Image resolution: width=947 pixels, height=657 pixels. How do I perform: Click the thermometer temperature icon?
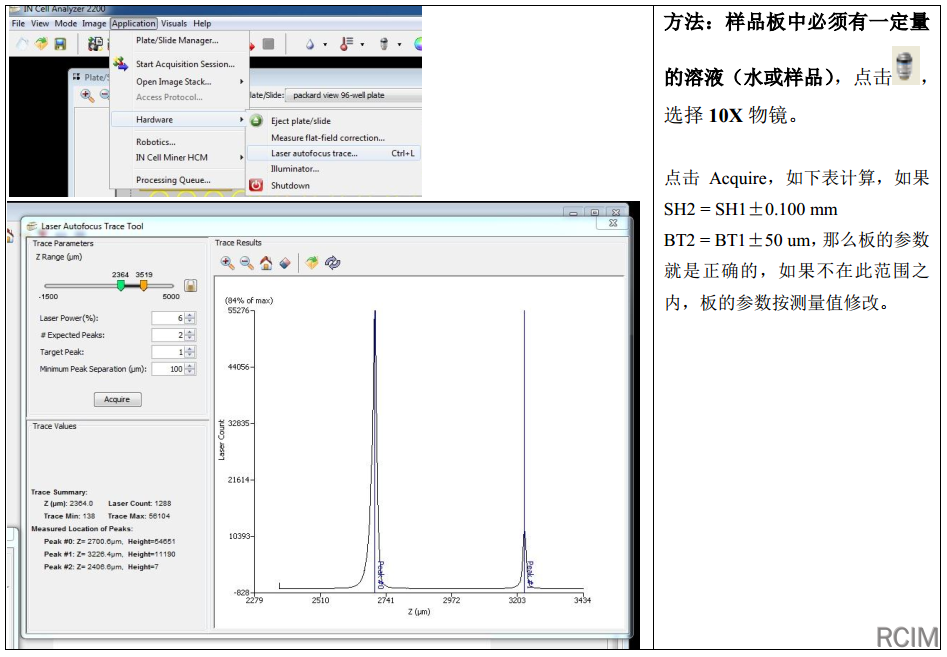346,44
